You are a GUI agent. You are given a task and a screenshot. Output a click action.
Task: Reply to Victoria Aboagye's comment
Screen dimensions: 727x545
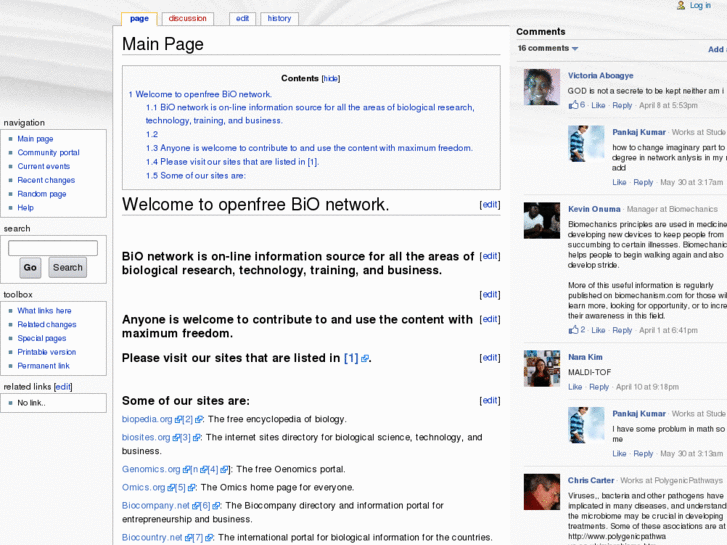point(622,105)
